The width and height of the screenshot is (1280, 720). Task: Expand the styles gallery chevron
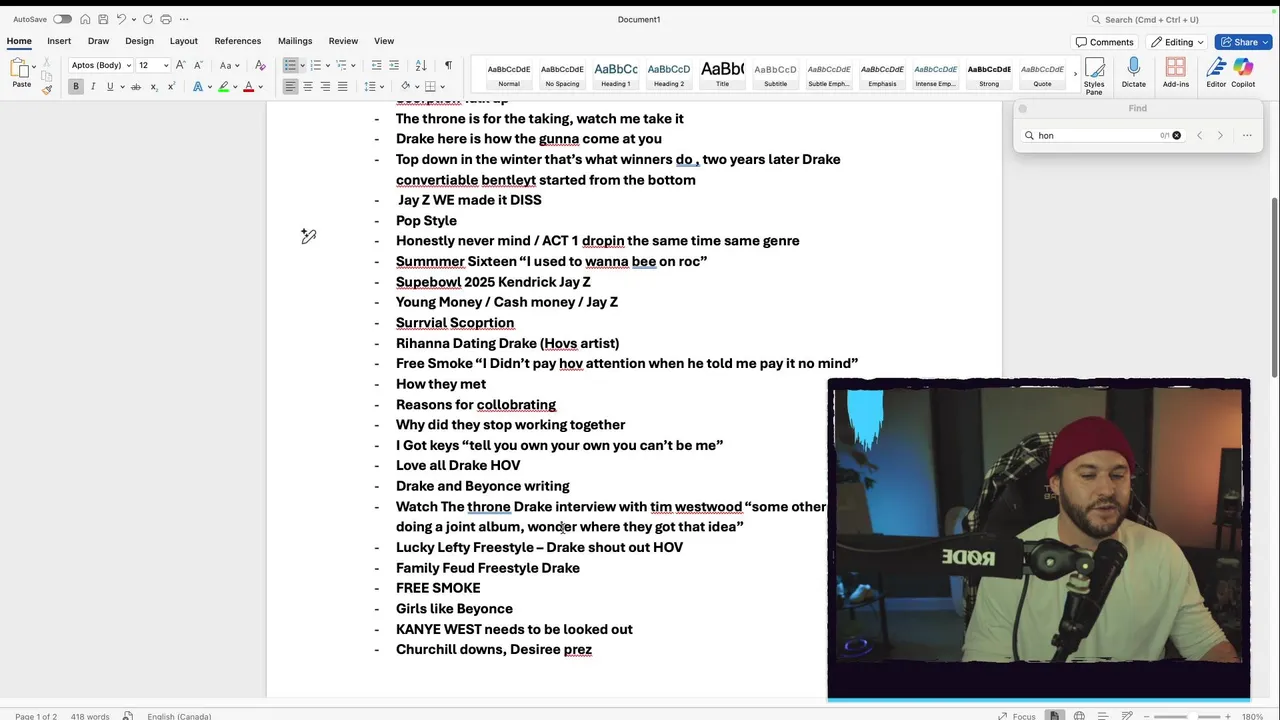point(1075,74)
